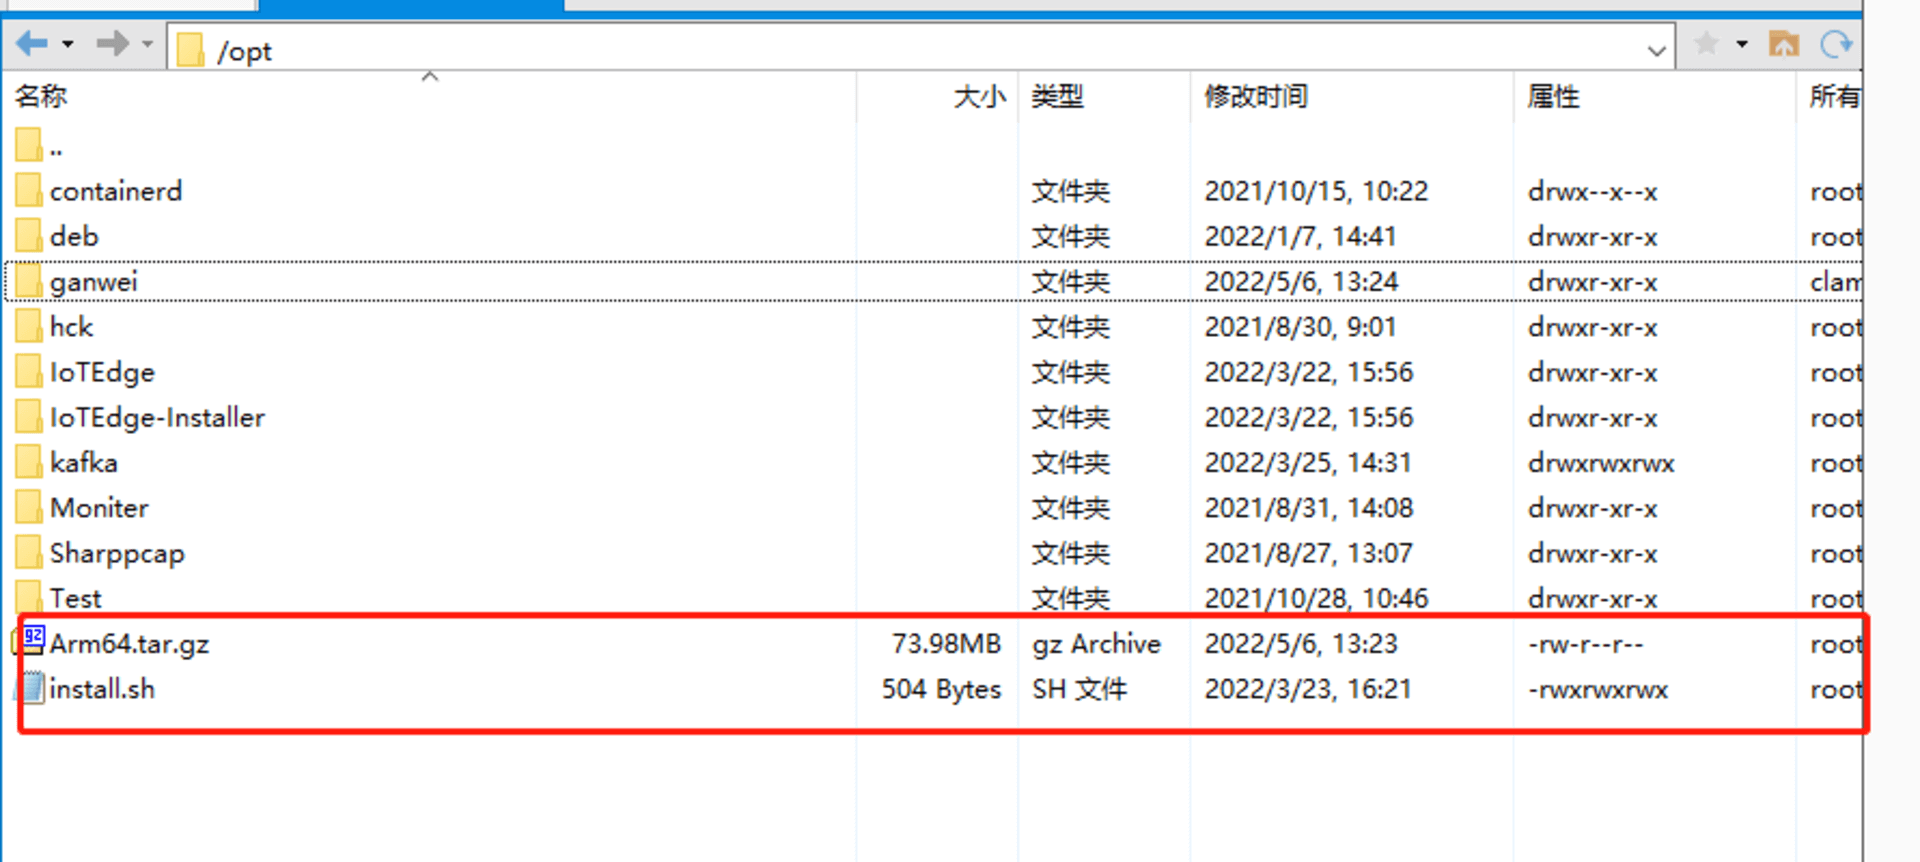Sort by the 修改时间 column header

click(1256, 96)
